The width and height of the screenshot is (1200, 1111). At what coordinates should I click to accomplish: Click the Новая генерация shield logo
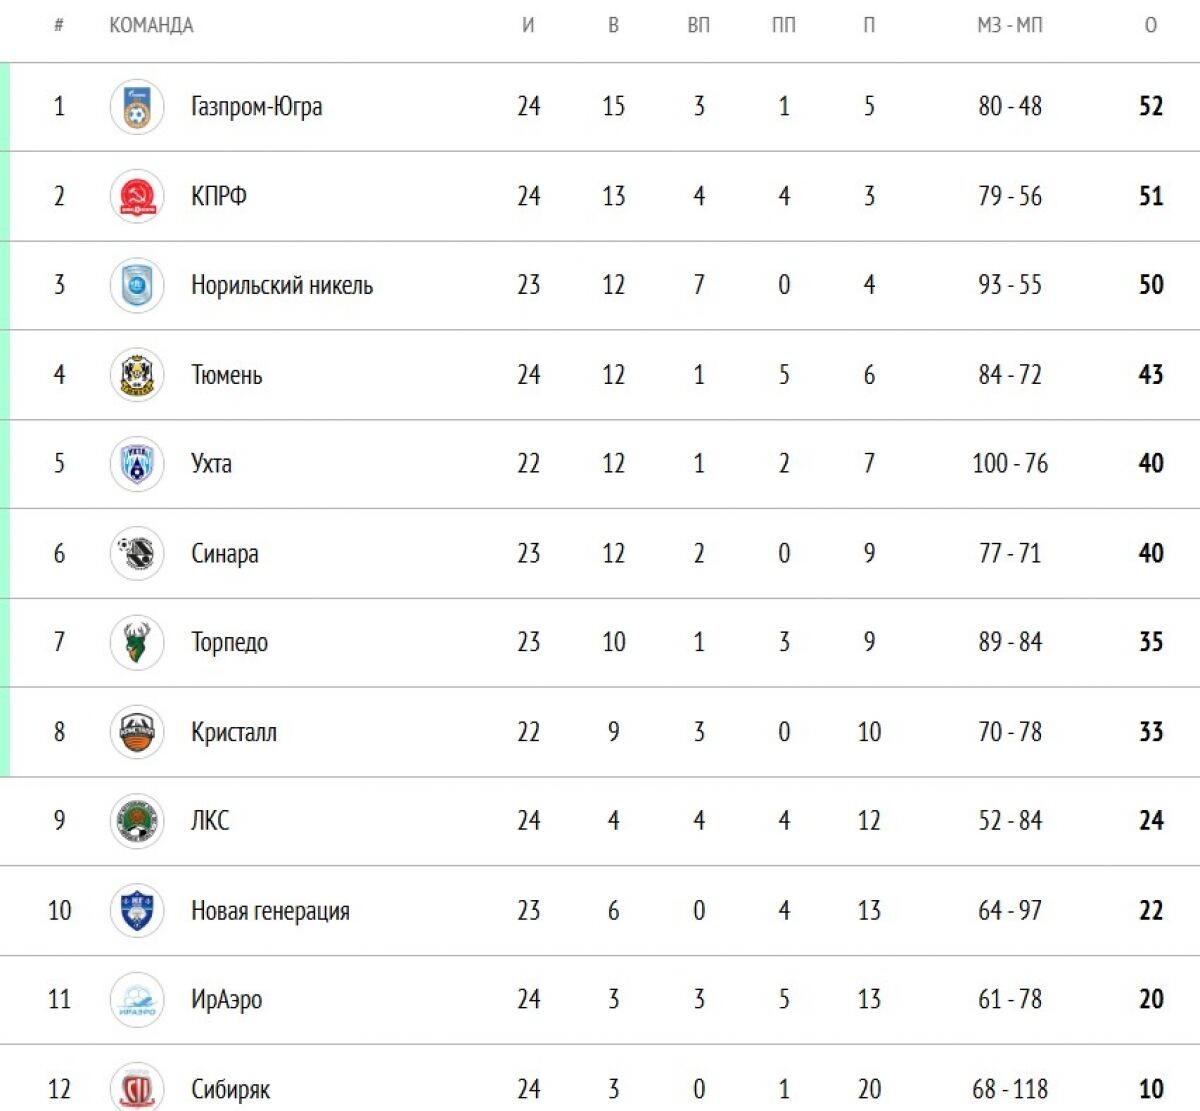(x=137, y=910)
